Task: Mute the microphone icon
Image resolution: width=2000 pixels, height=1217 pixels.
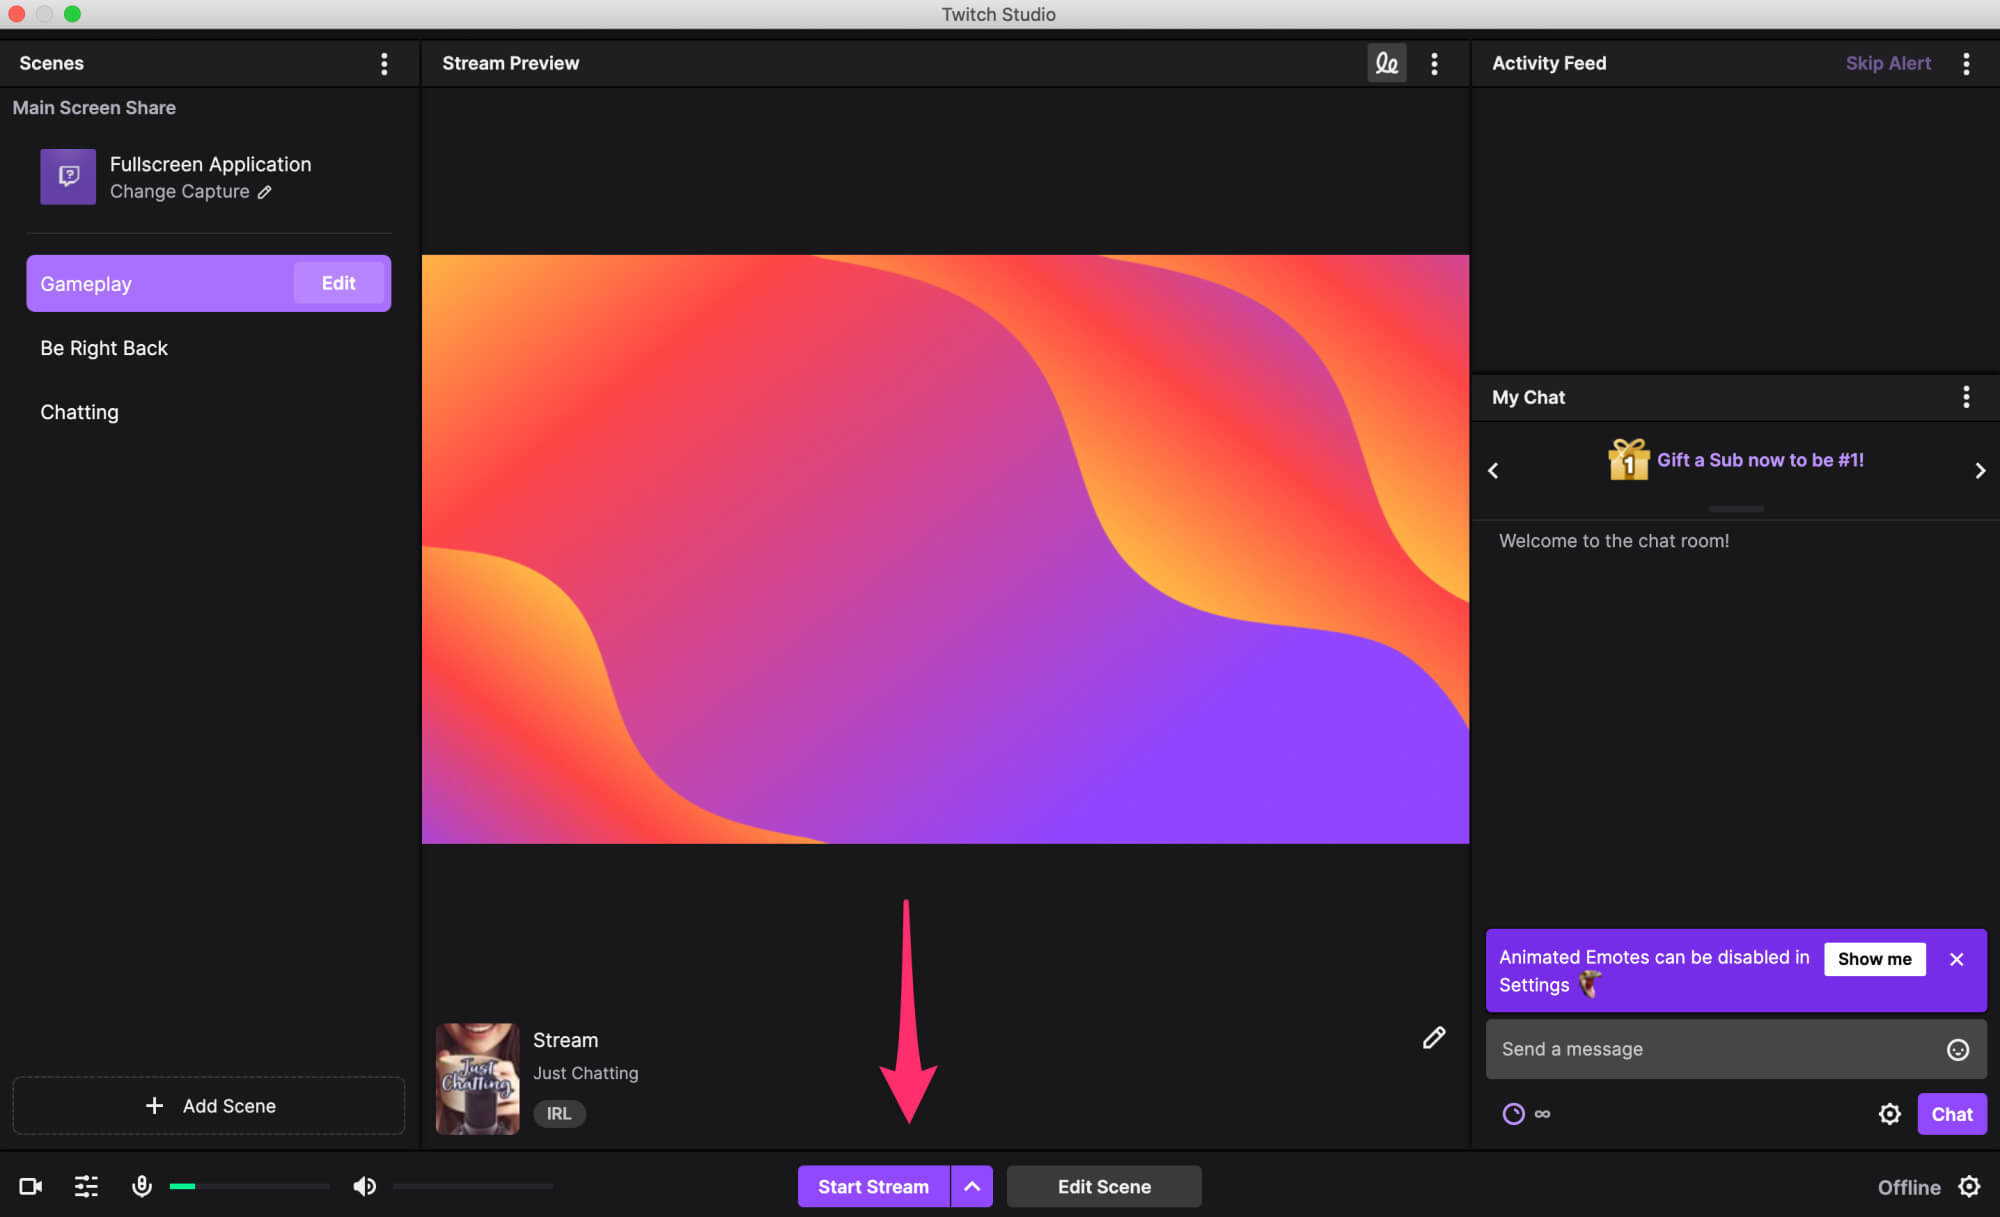Action: click(x=142, y=1186)
